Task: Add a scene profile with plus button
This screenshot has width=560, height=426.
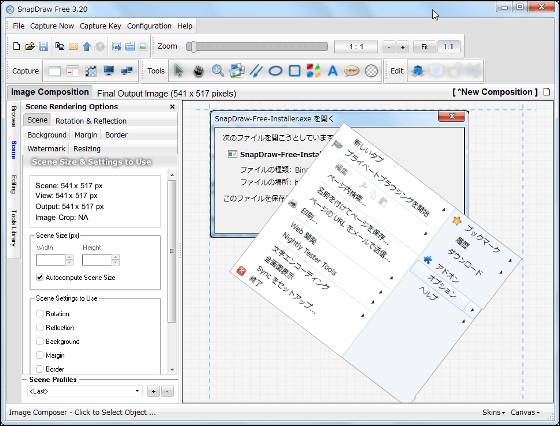Action: pyautogui.click(x=153, y=391)
